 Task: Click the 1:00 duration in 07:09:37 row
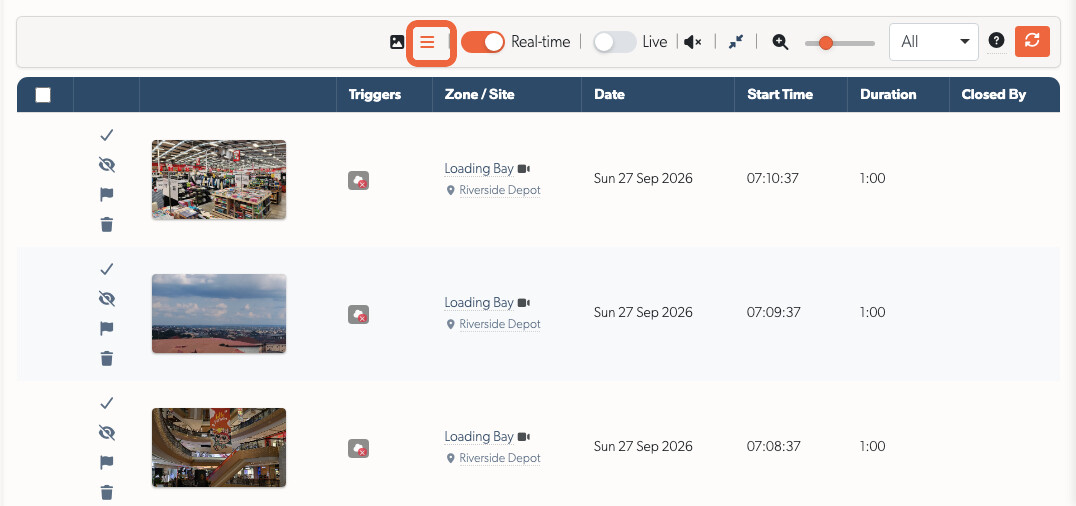(x=872, y=312)
